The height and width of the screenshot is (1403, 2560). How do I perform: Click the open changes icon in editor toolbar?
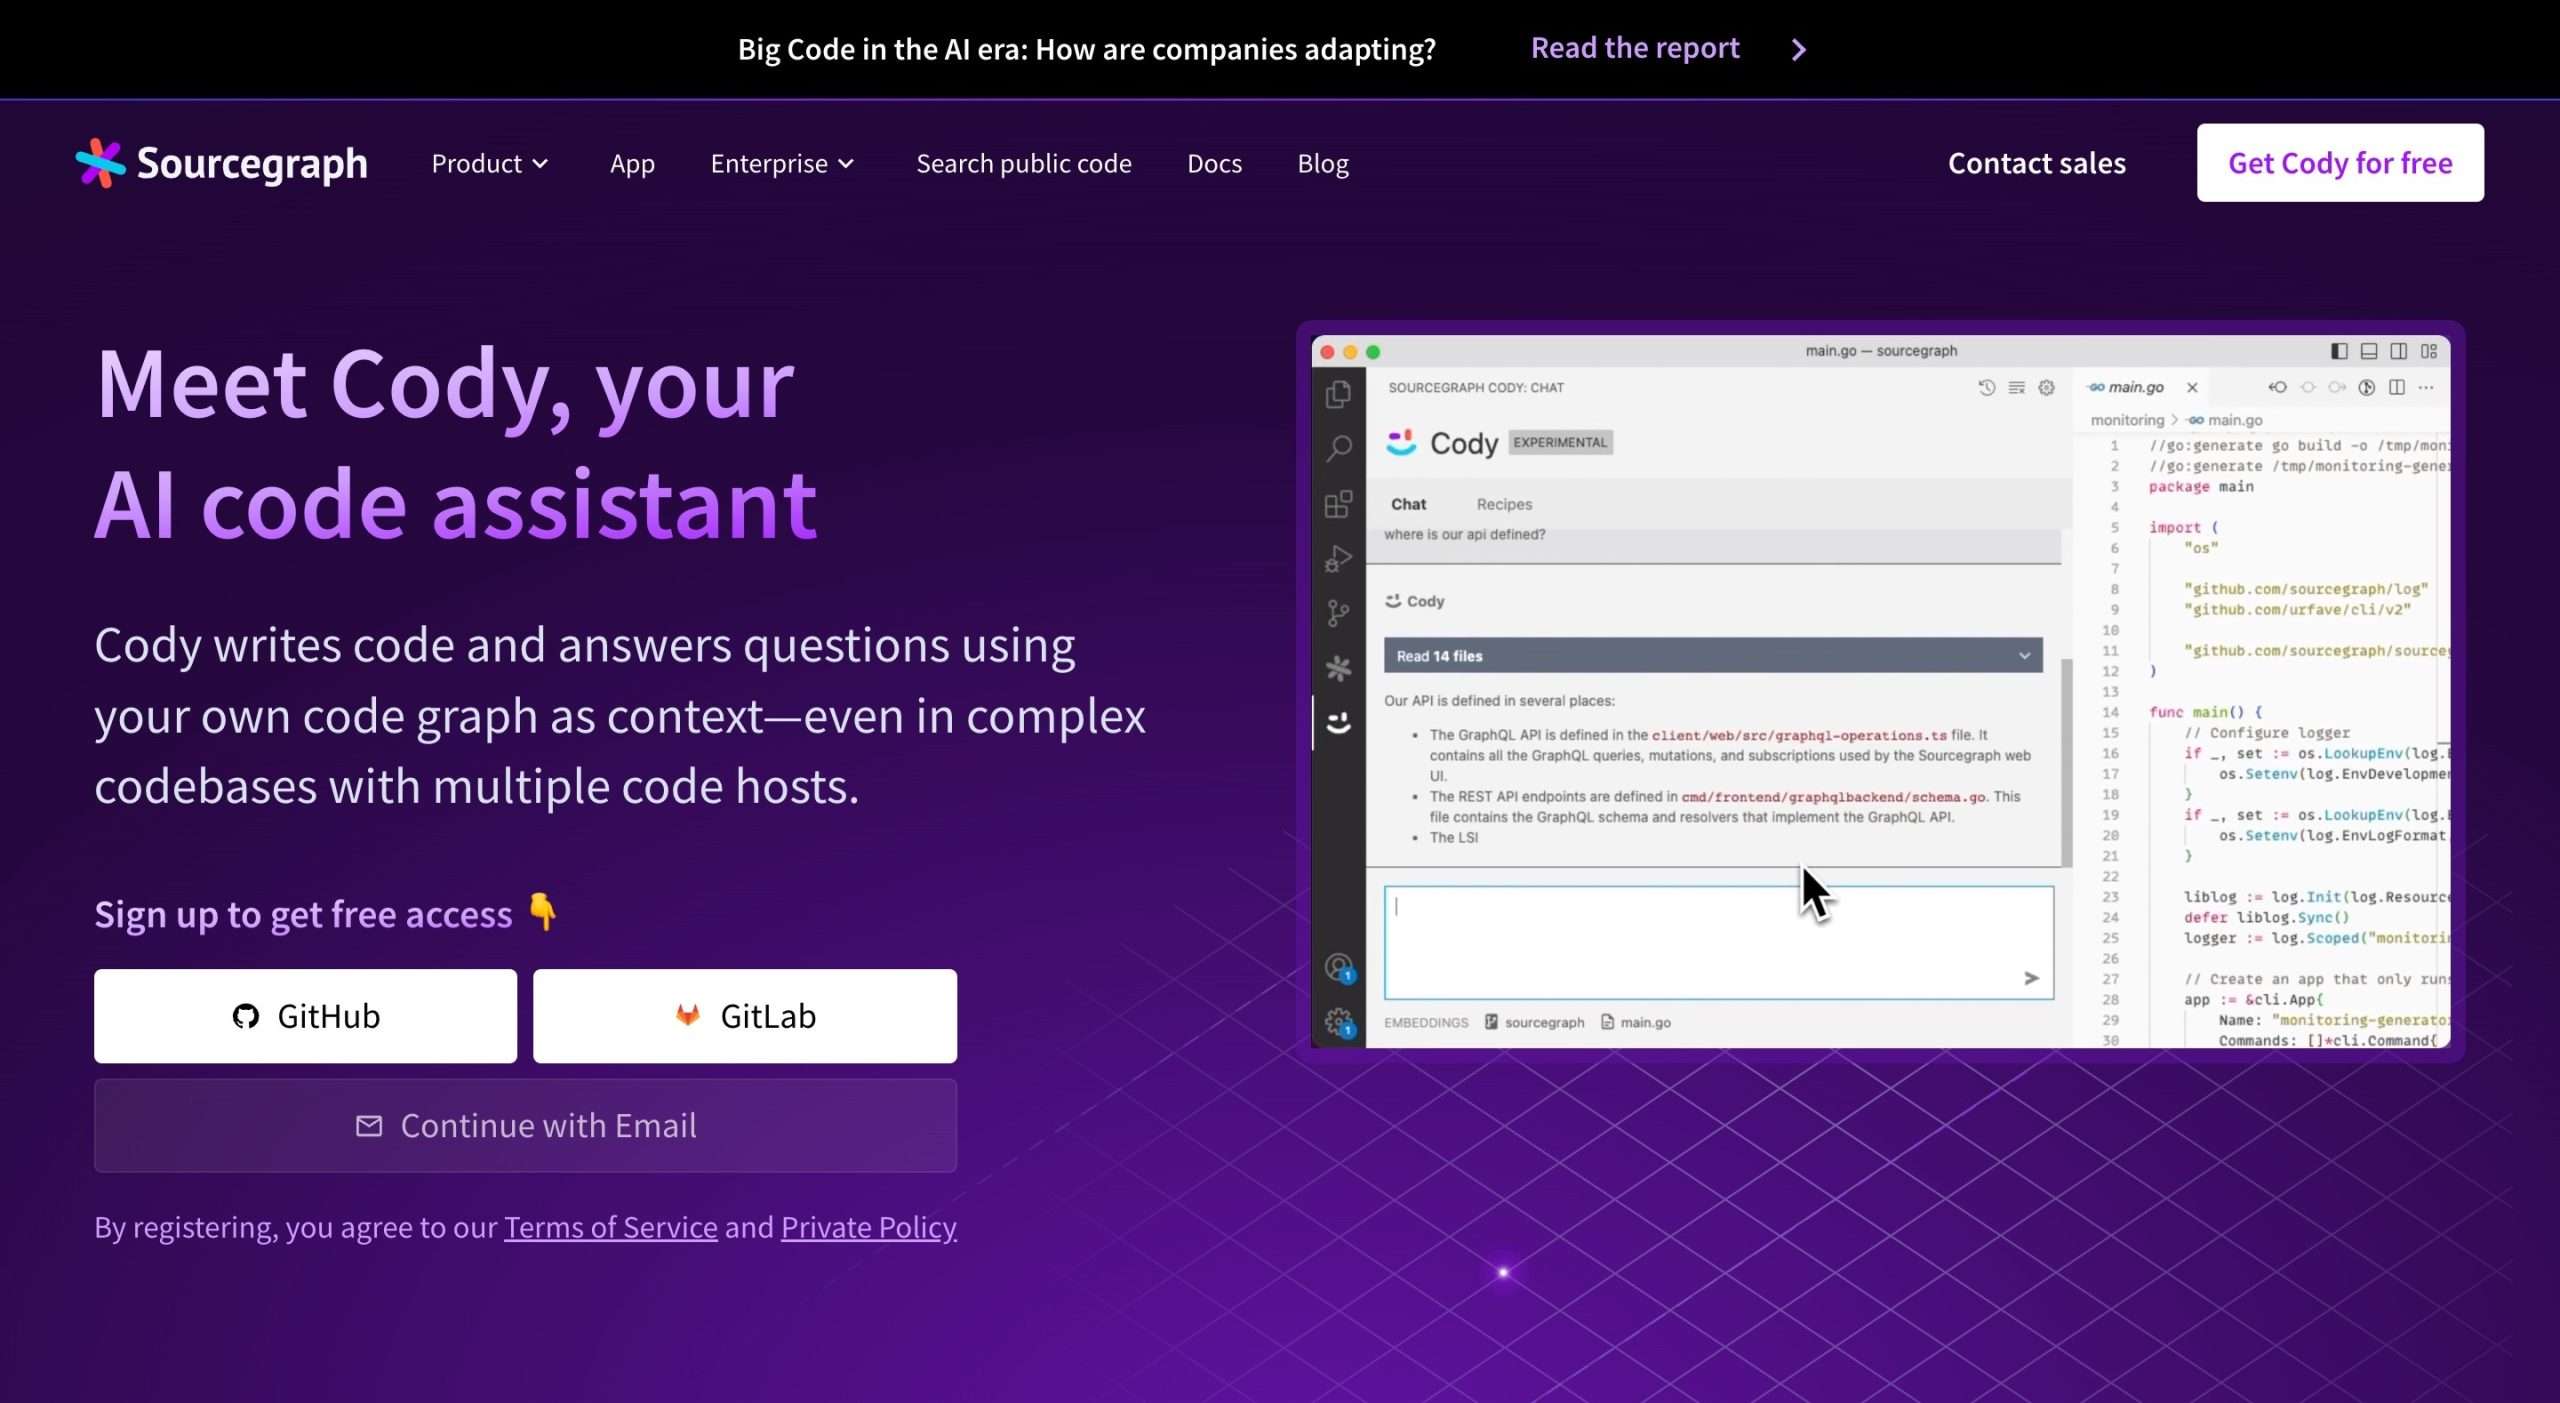point(2366,388)
